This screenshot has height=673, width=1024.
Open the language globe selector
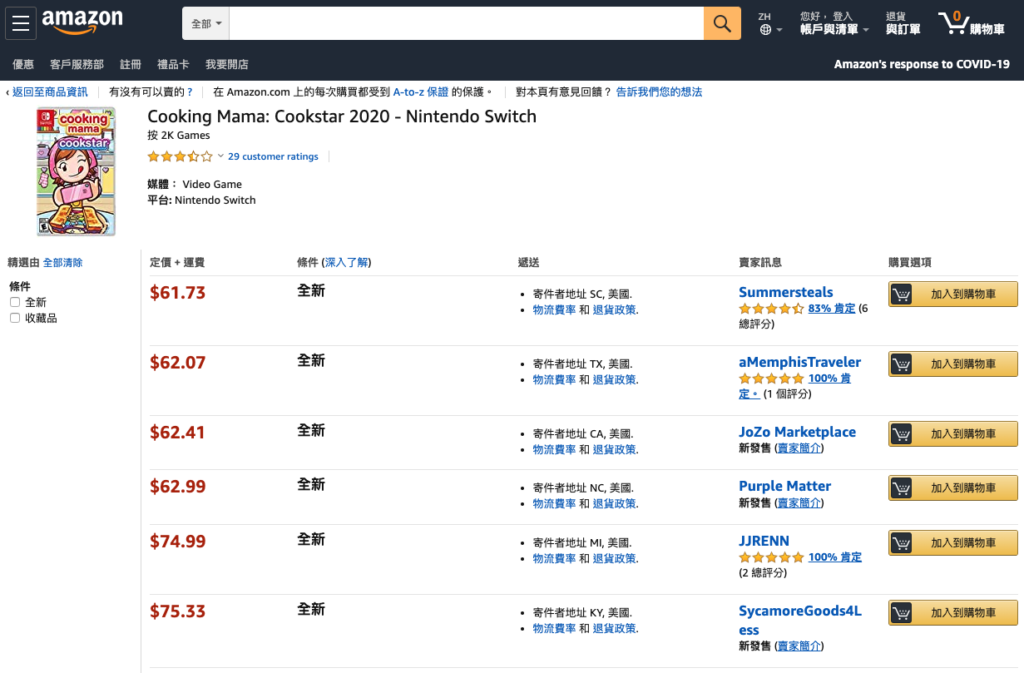(770, 23)
